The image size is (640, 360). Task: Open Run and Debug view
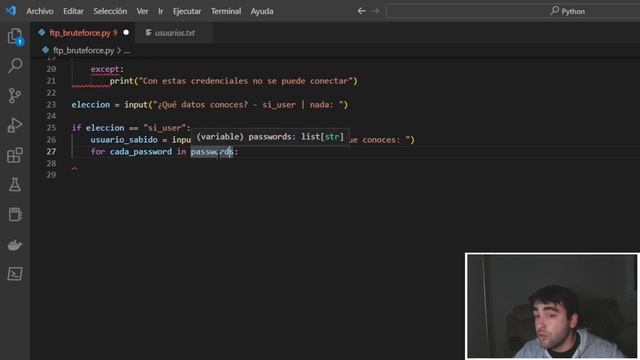click(15, 125)
